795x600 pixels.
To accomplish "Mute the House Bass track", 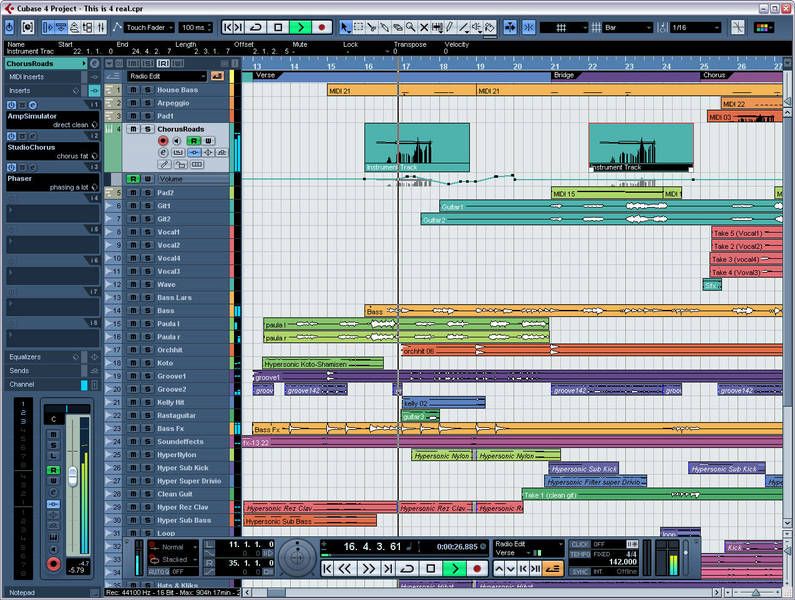I will (133, 90).
